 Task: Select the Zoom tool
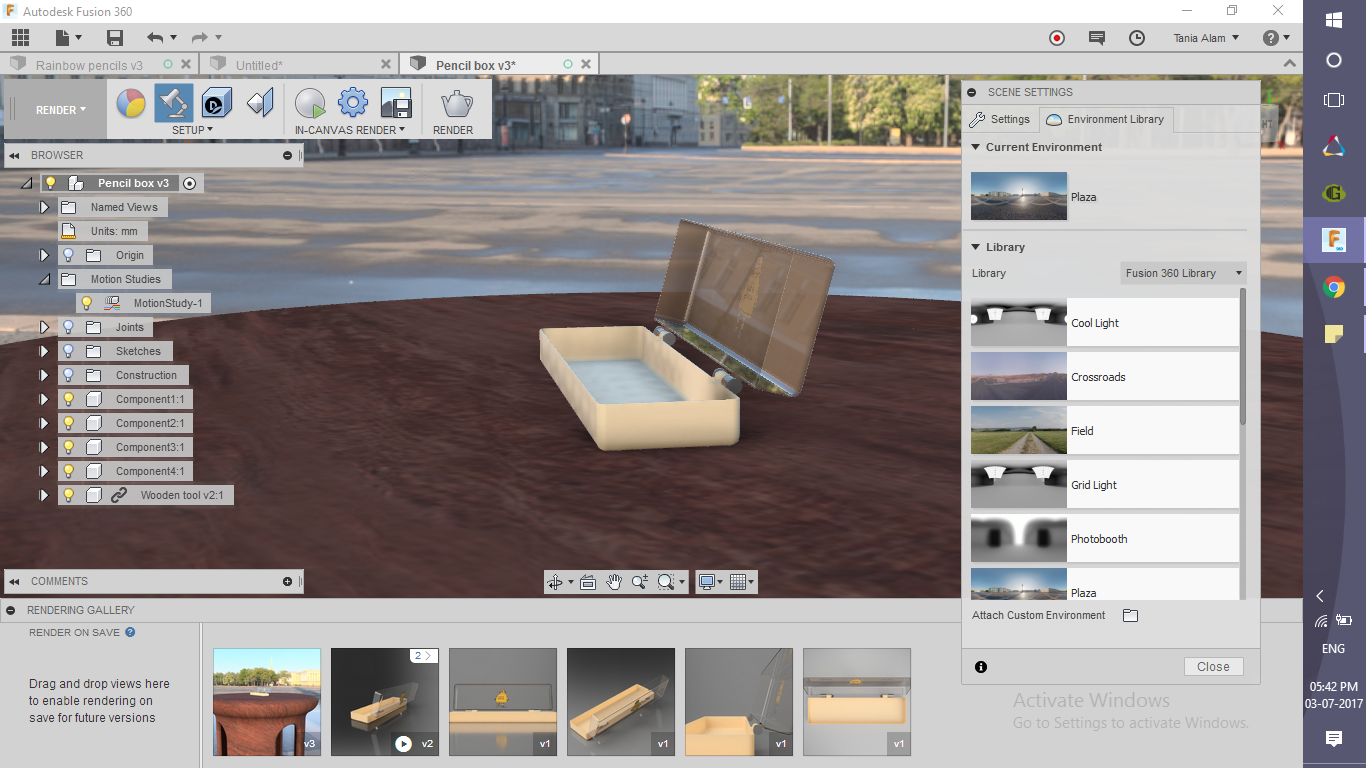[x=640, y=582]
